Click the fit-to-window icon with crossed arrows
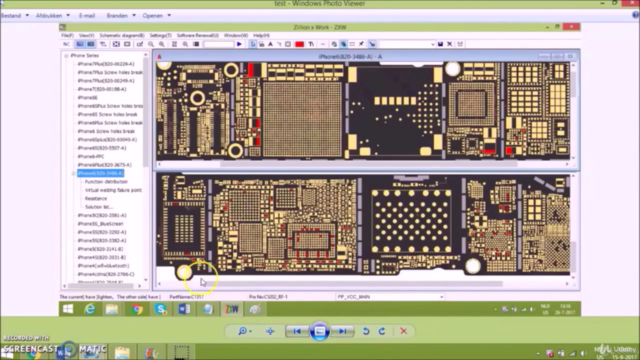640x360 pixels. [116, 44]
